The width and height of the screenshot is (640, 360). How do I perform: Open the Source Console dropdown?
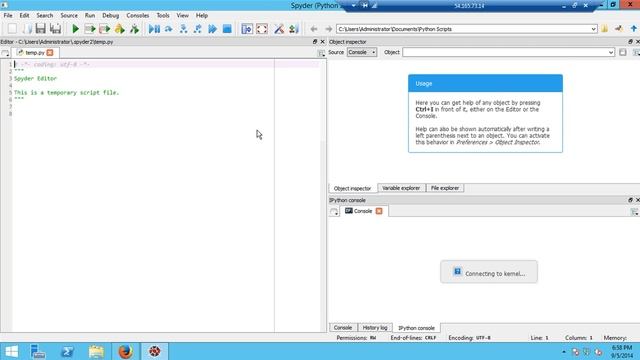[x=362, y=52]
